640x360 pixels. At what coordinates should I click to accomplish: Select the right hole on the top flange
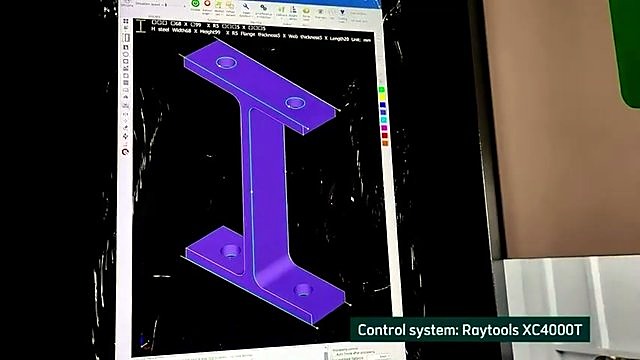tap(295, 102)
